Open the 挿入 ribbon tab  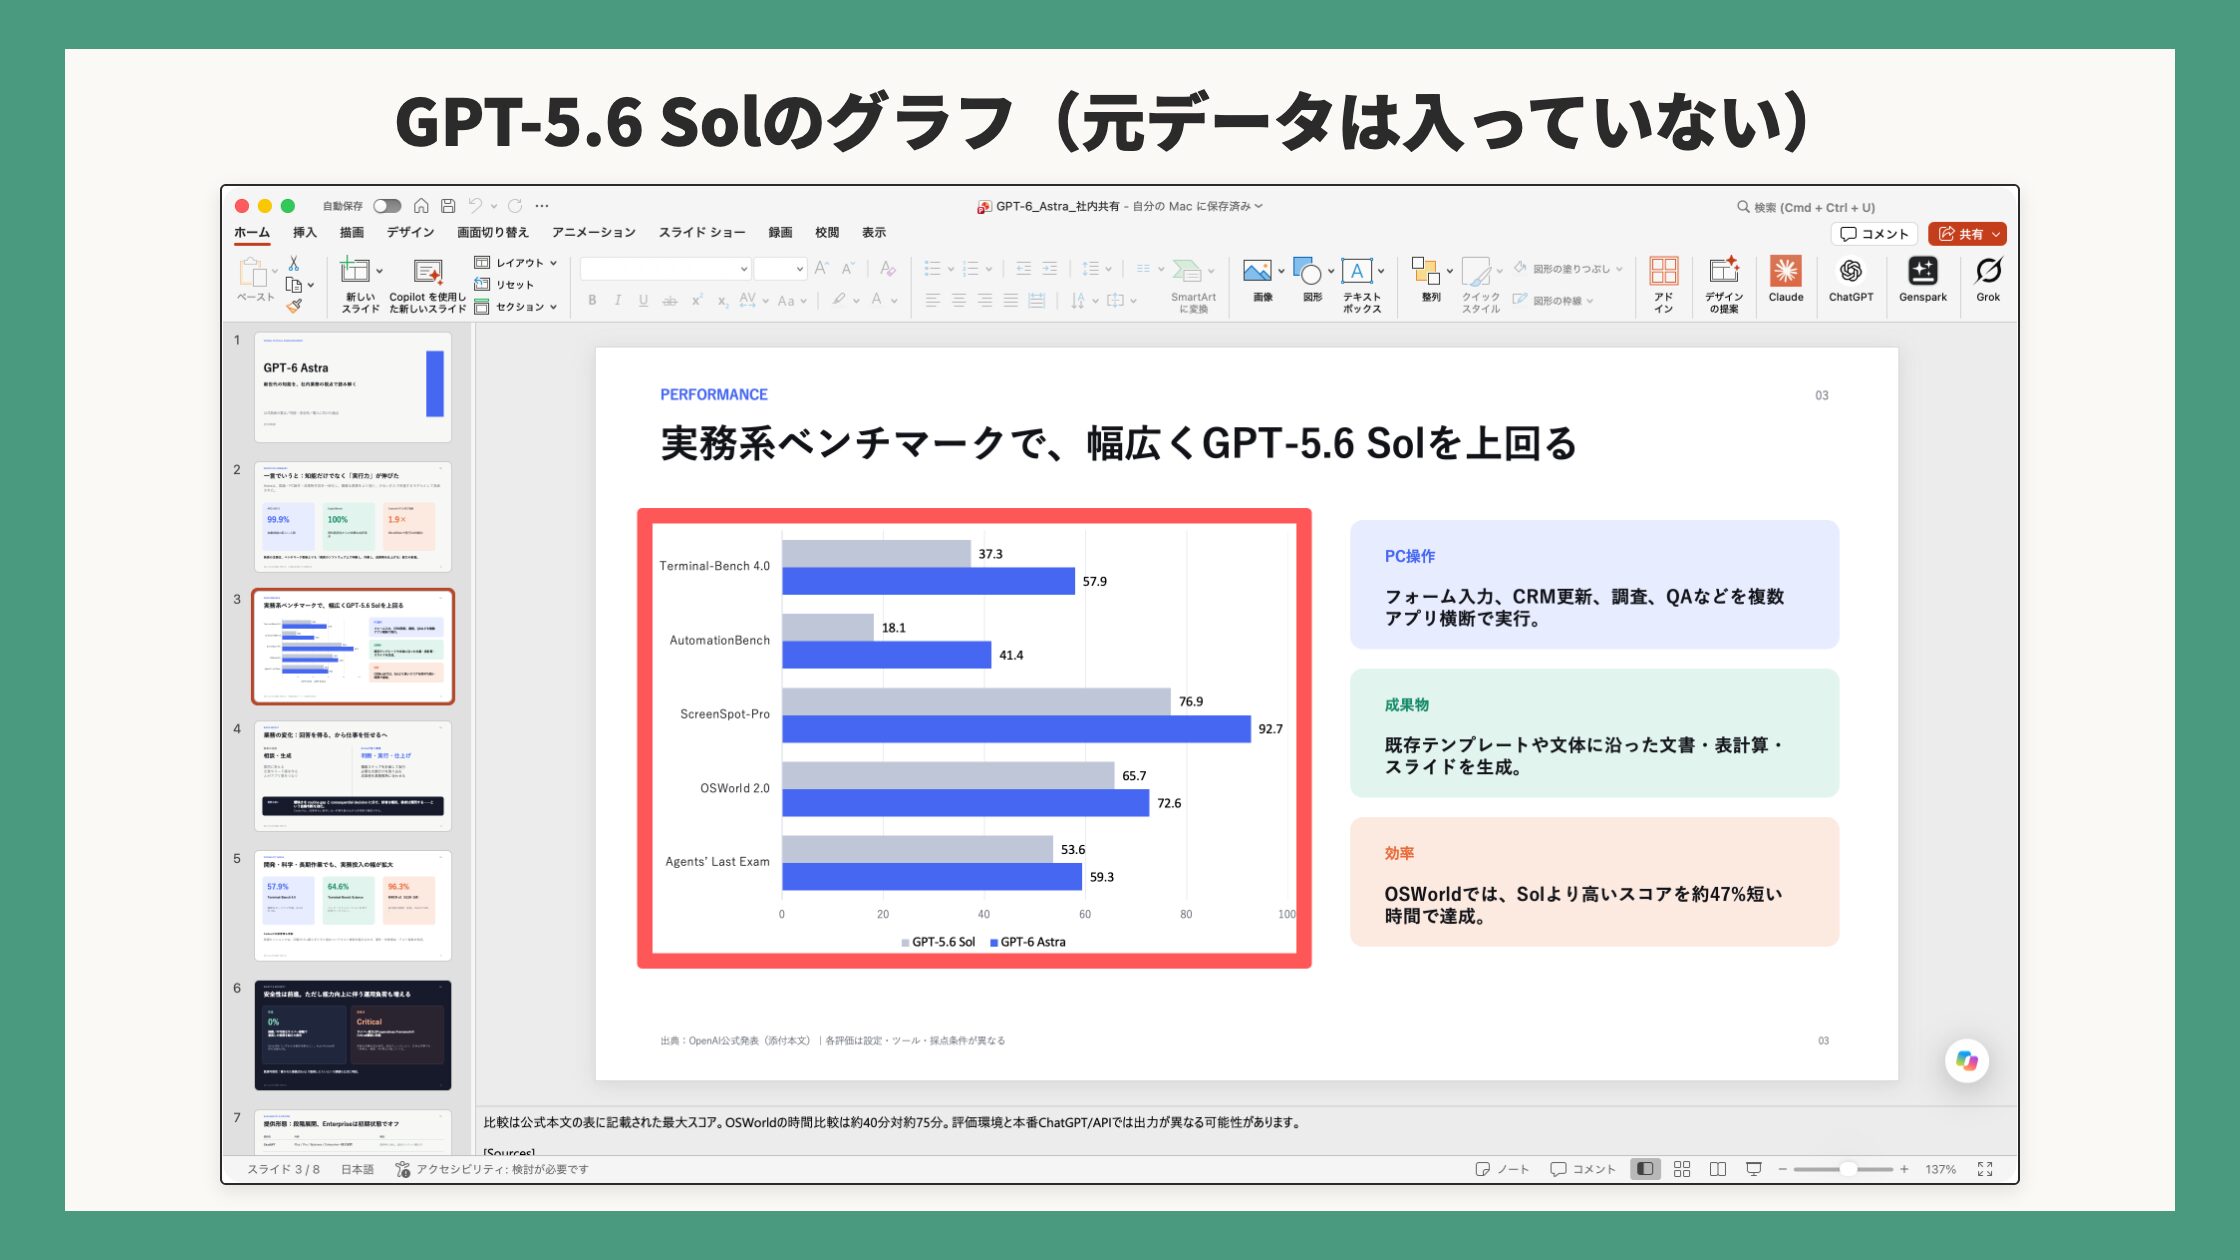[304, 232]
